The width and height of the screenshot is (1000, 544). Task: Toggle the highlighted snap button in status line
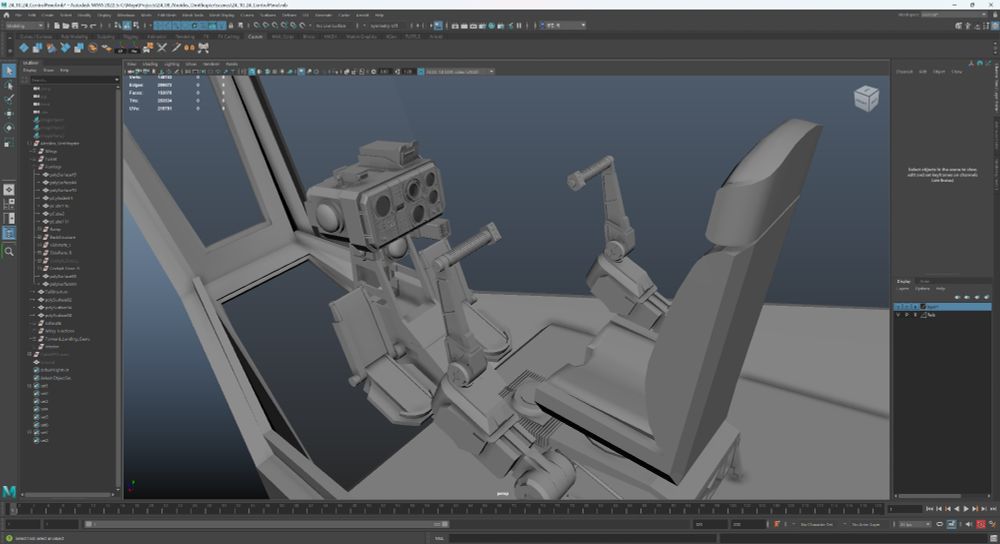pyautogui.click(x=438, y=26)
